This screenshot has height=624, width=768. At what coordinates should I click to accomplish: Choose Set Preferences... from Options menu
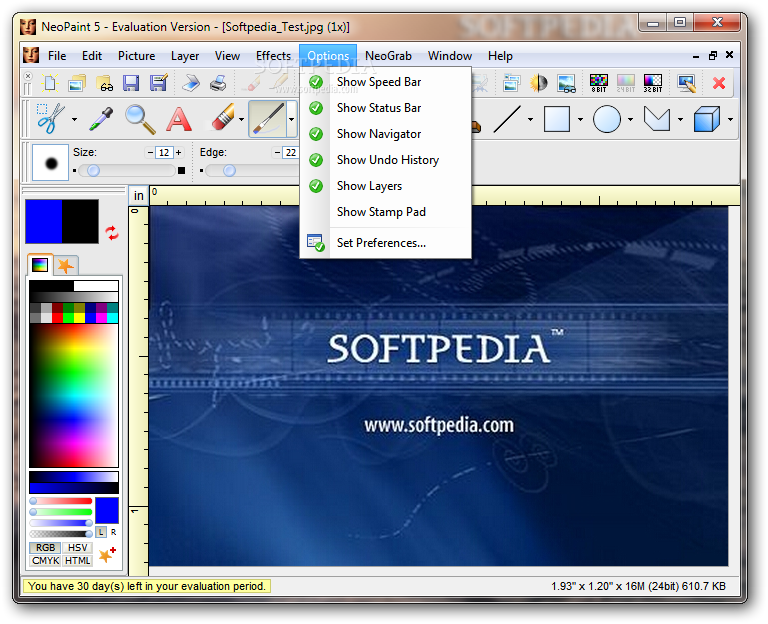point(385,242)
